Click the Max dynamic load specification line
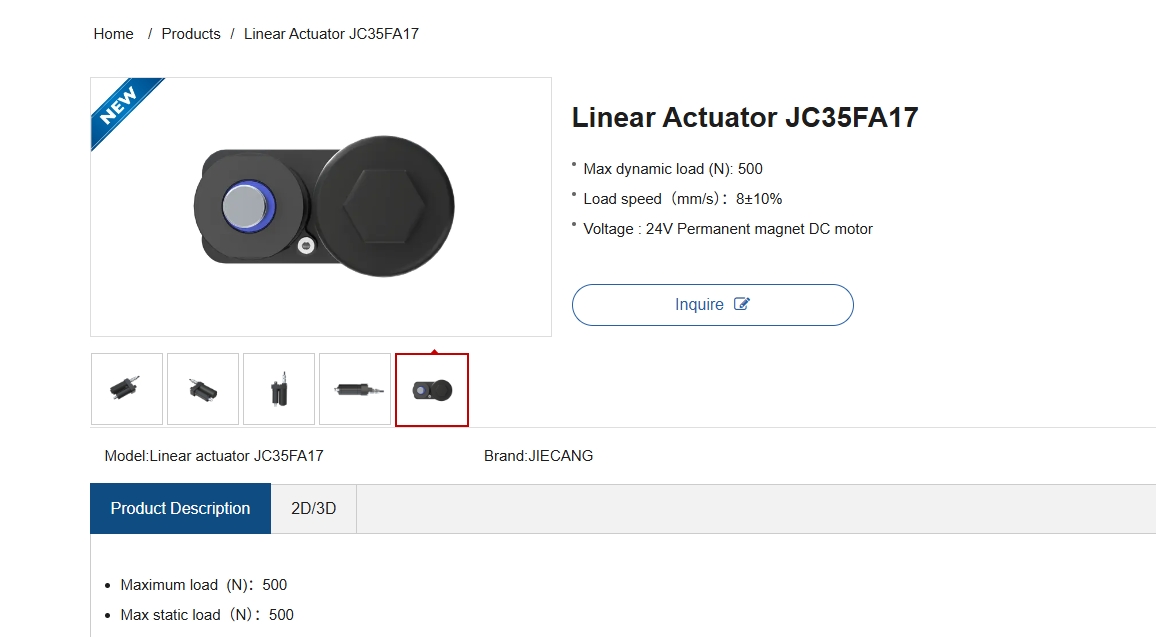The height and width of the screenshot is (637, 1156). (672, 169)
